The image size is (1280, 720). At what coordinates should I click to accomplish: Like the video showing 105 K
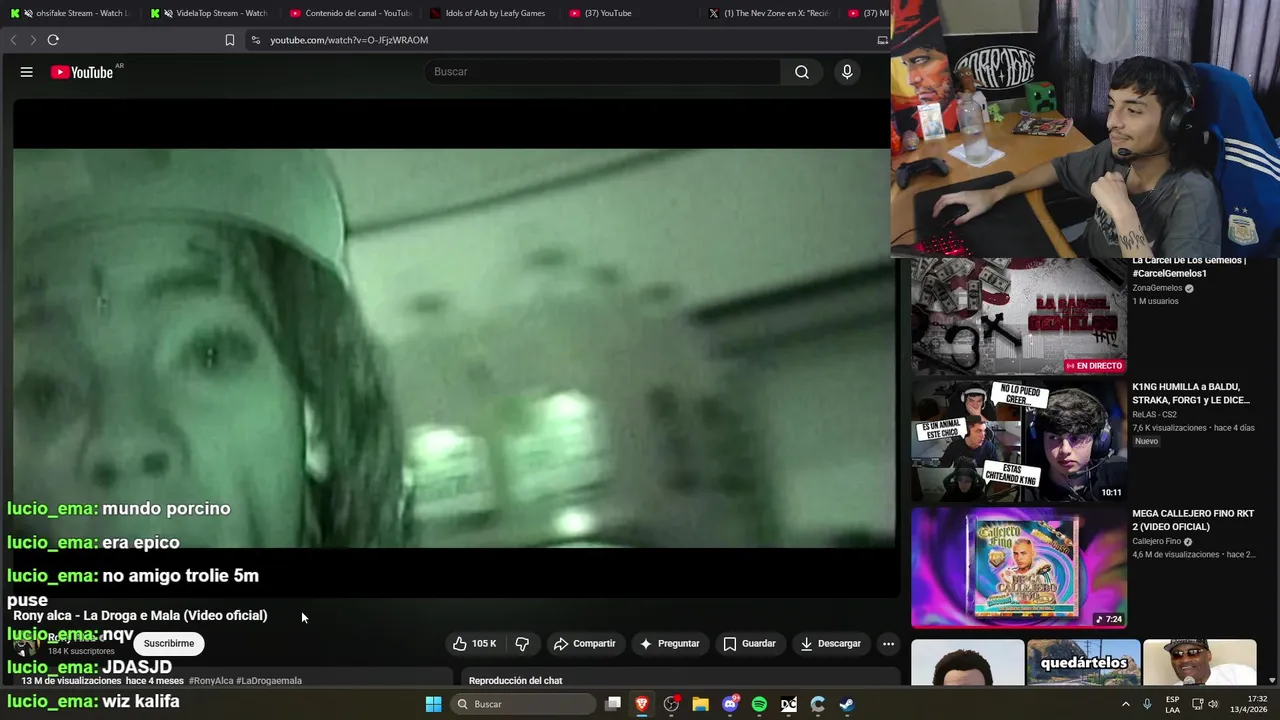pos(475,644)
